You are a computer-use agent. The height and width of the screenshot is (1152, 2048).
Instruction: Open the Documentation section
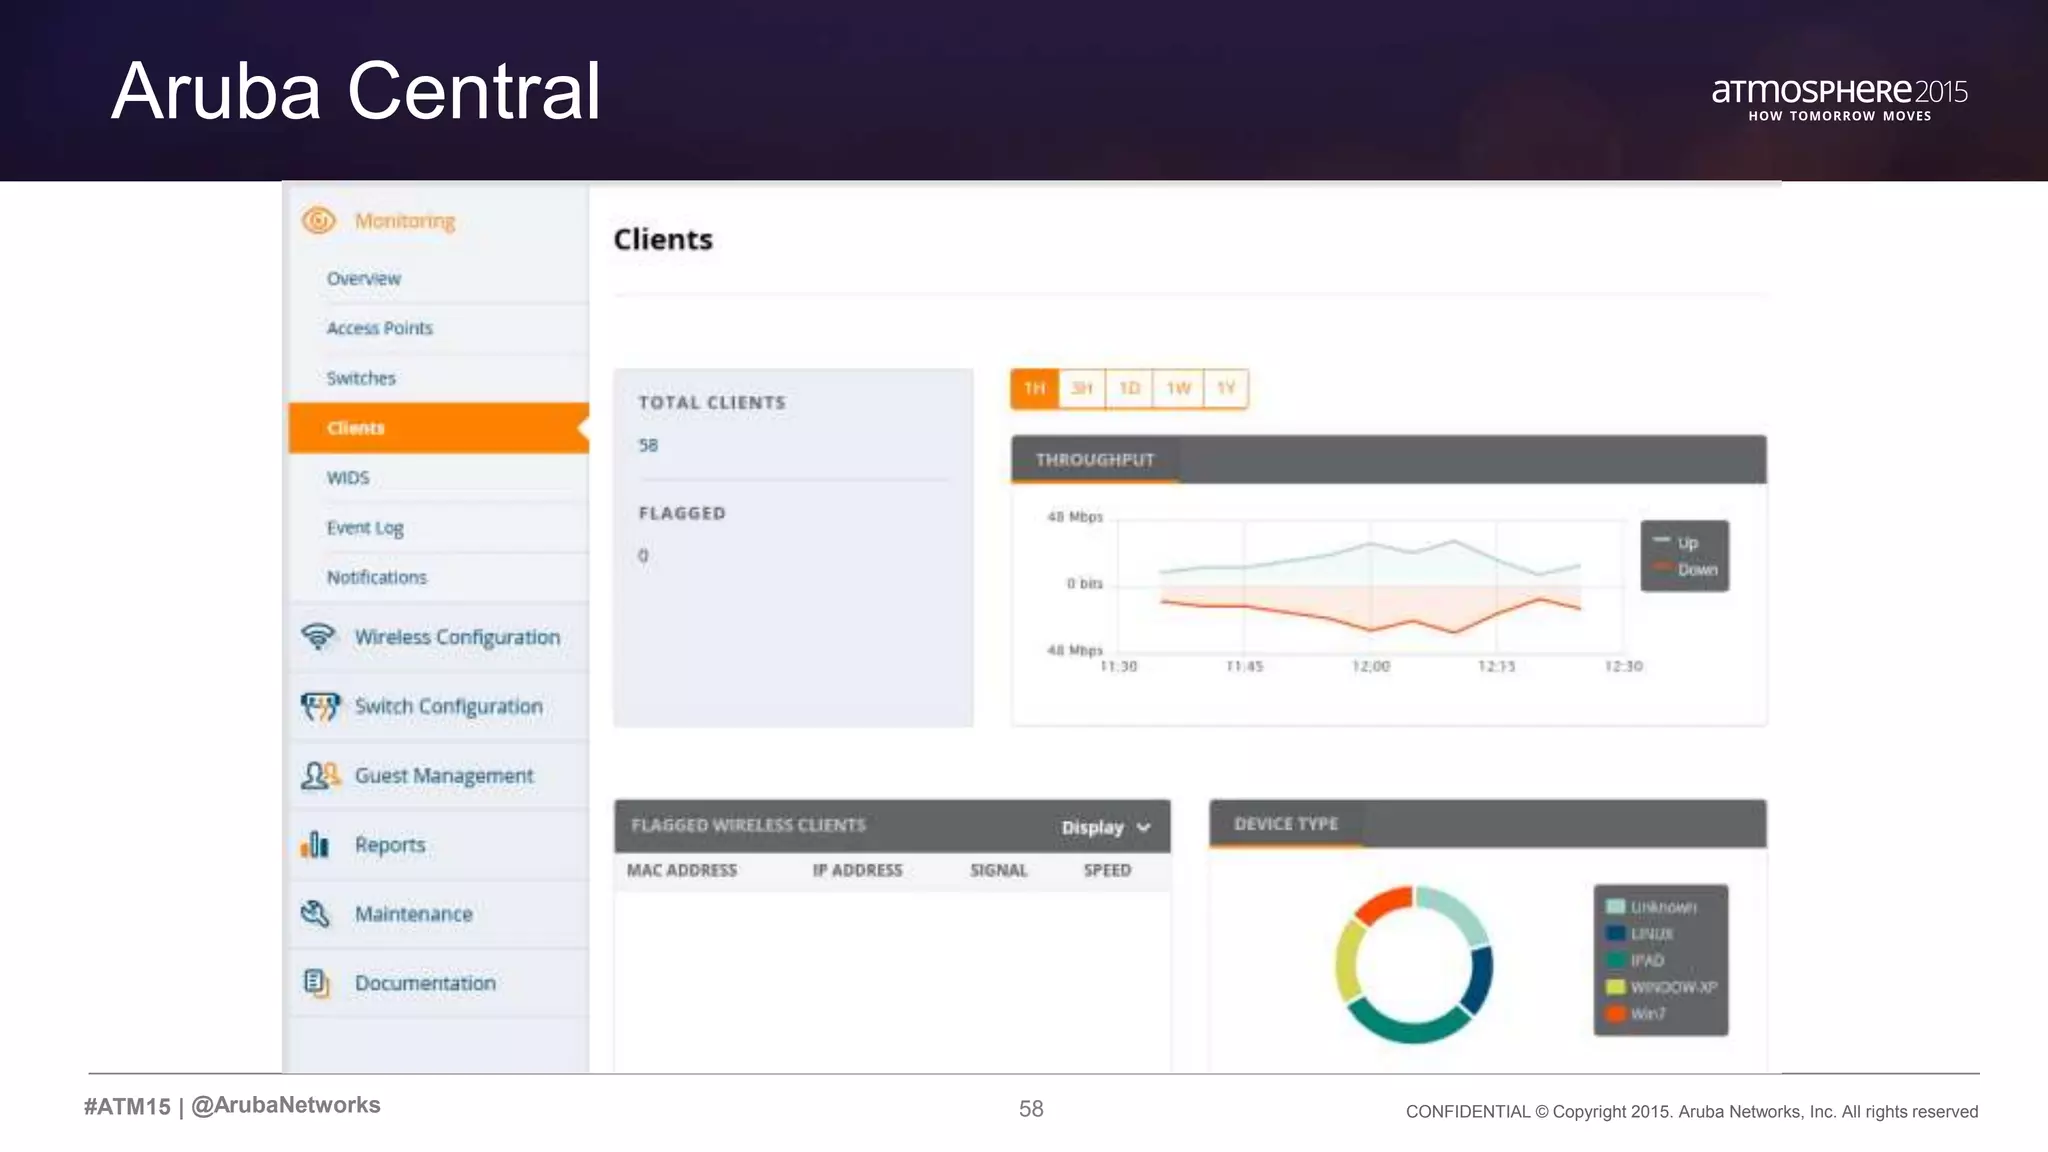pos(425,983)
